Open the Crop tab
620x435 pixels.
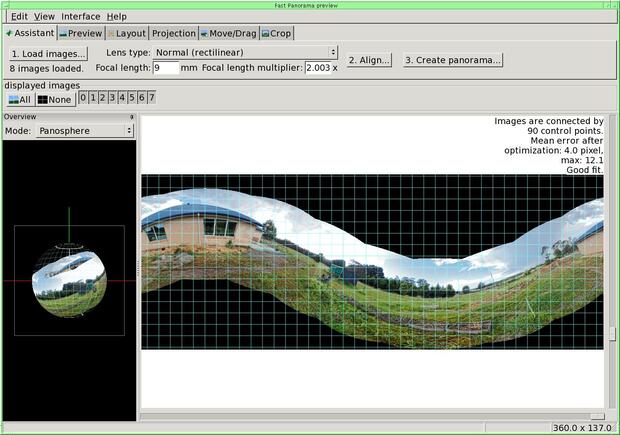click(x=277, y=33)
